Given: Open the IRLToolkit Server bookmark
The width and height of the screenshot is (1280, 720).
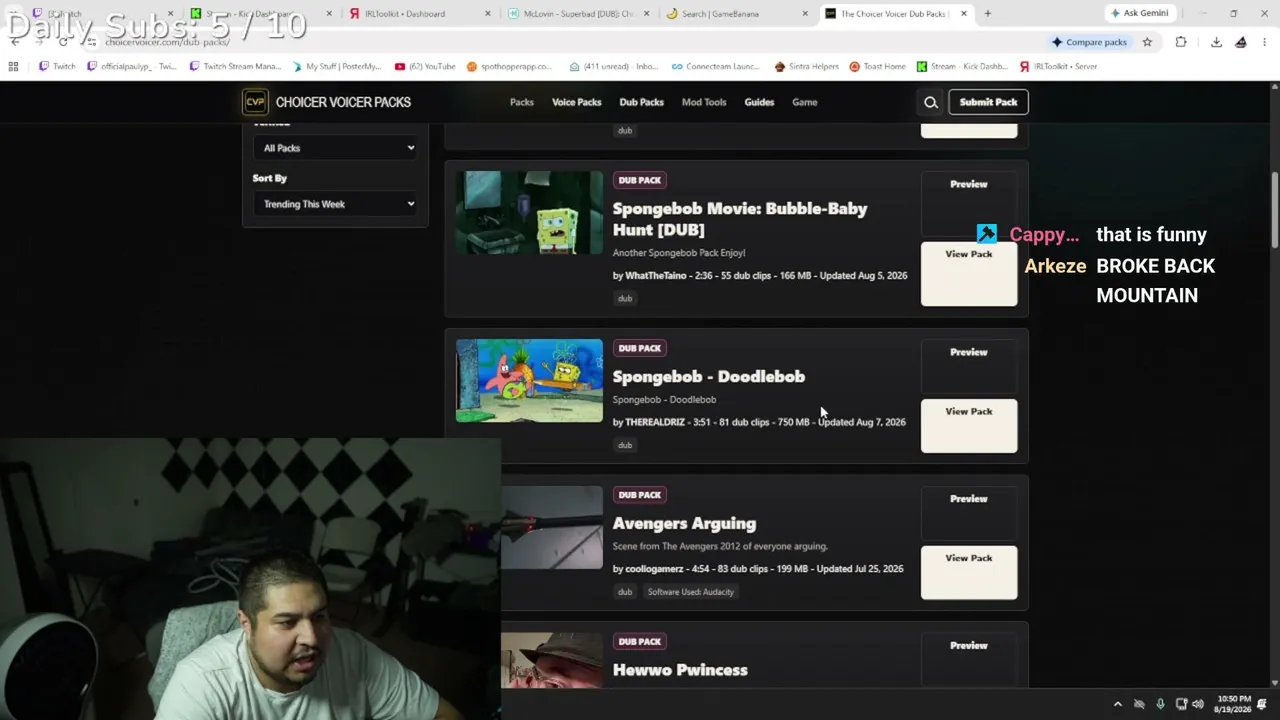Looking at the screenshot, I should pos(1059,66).
